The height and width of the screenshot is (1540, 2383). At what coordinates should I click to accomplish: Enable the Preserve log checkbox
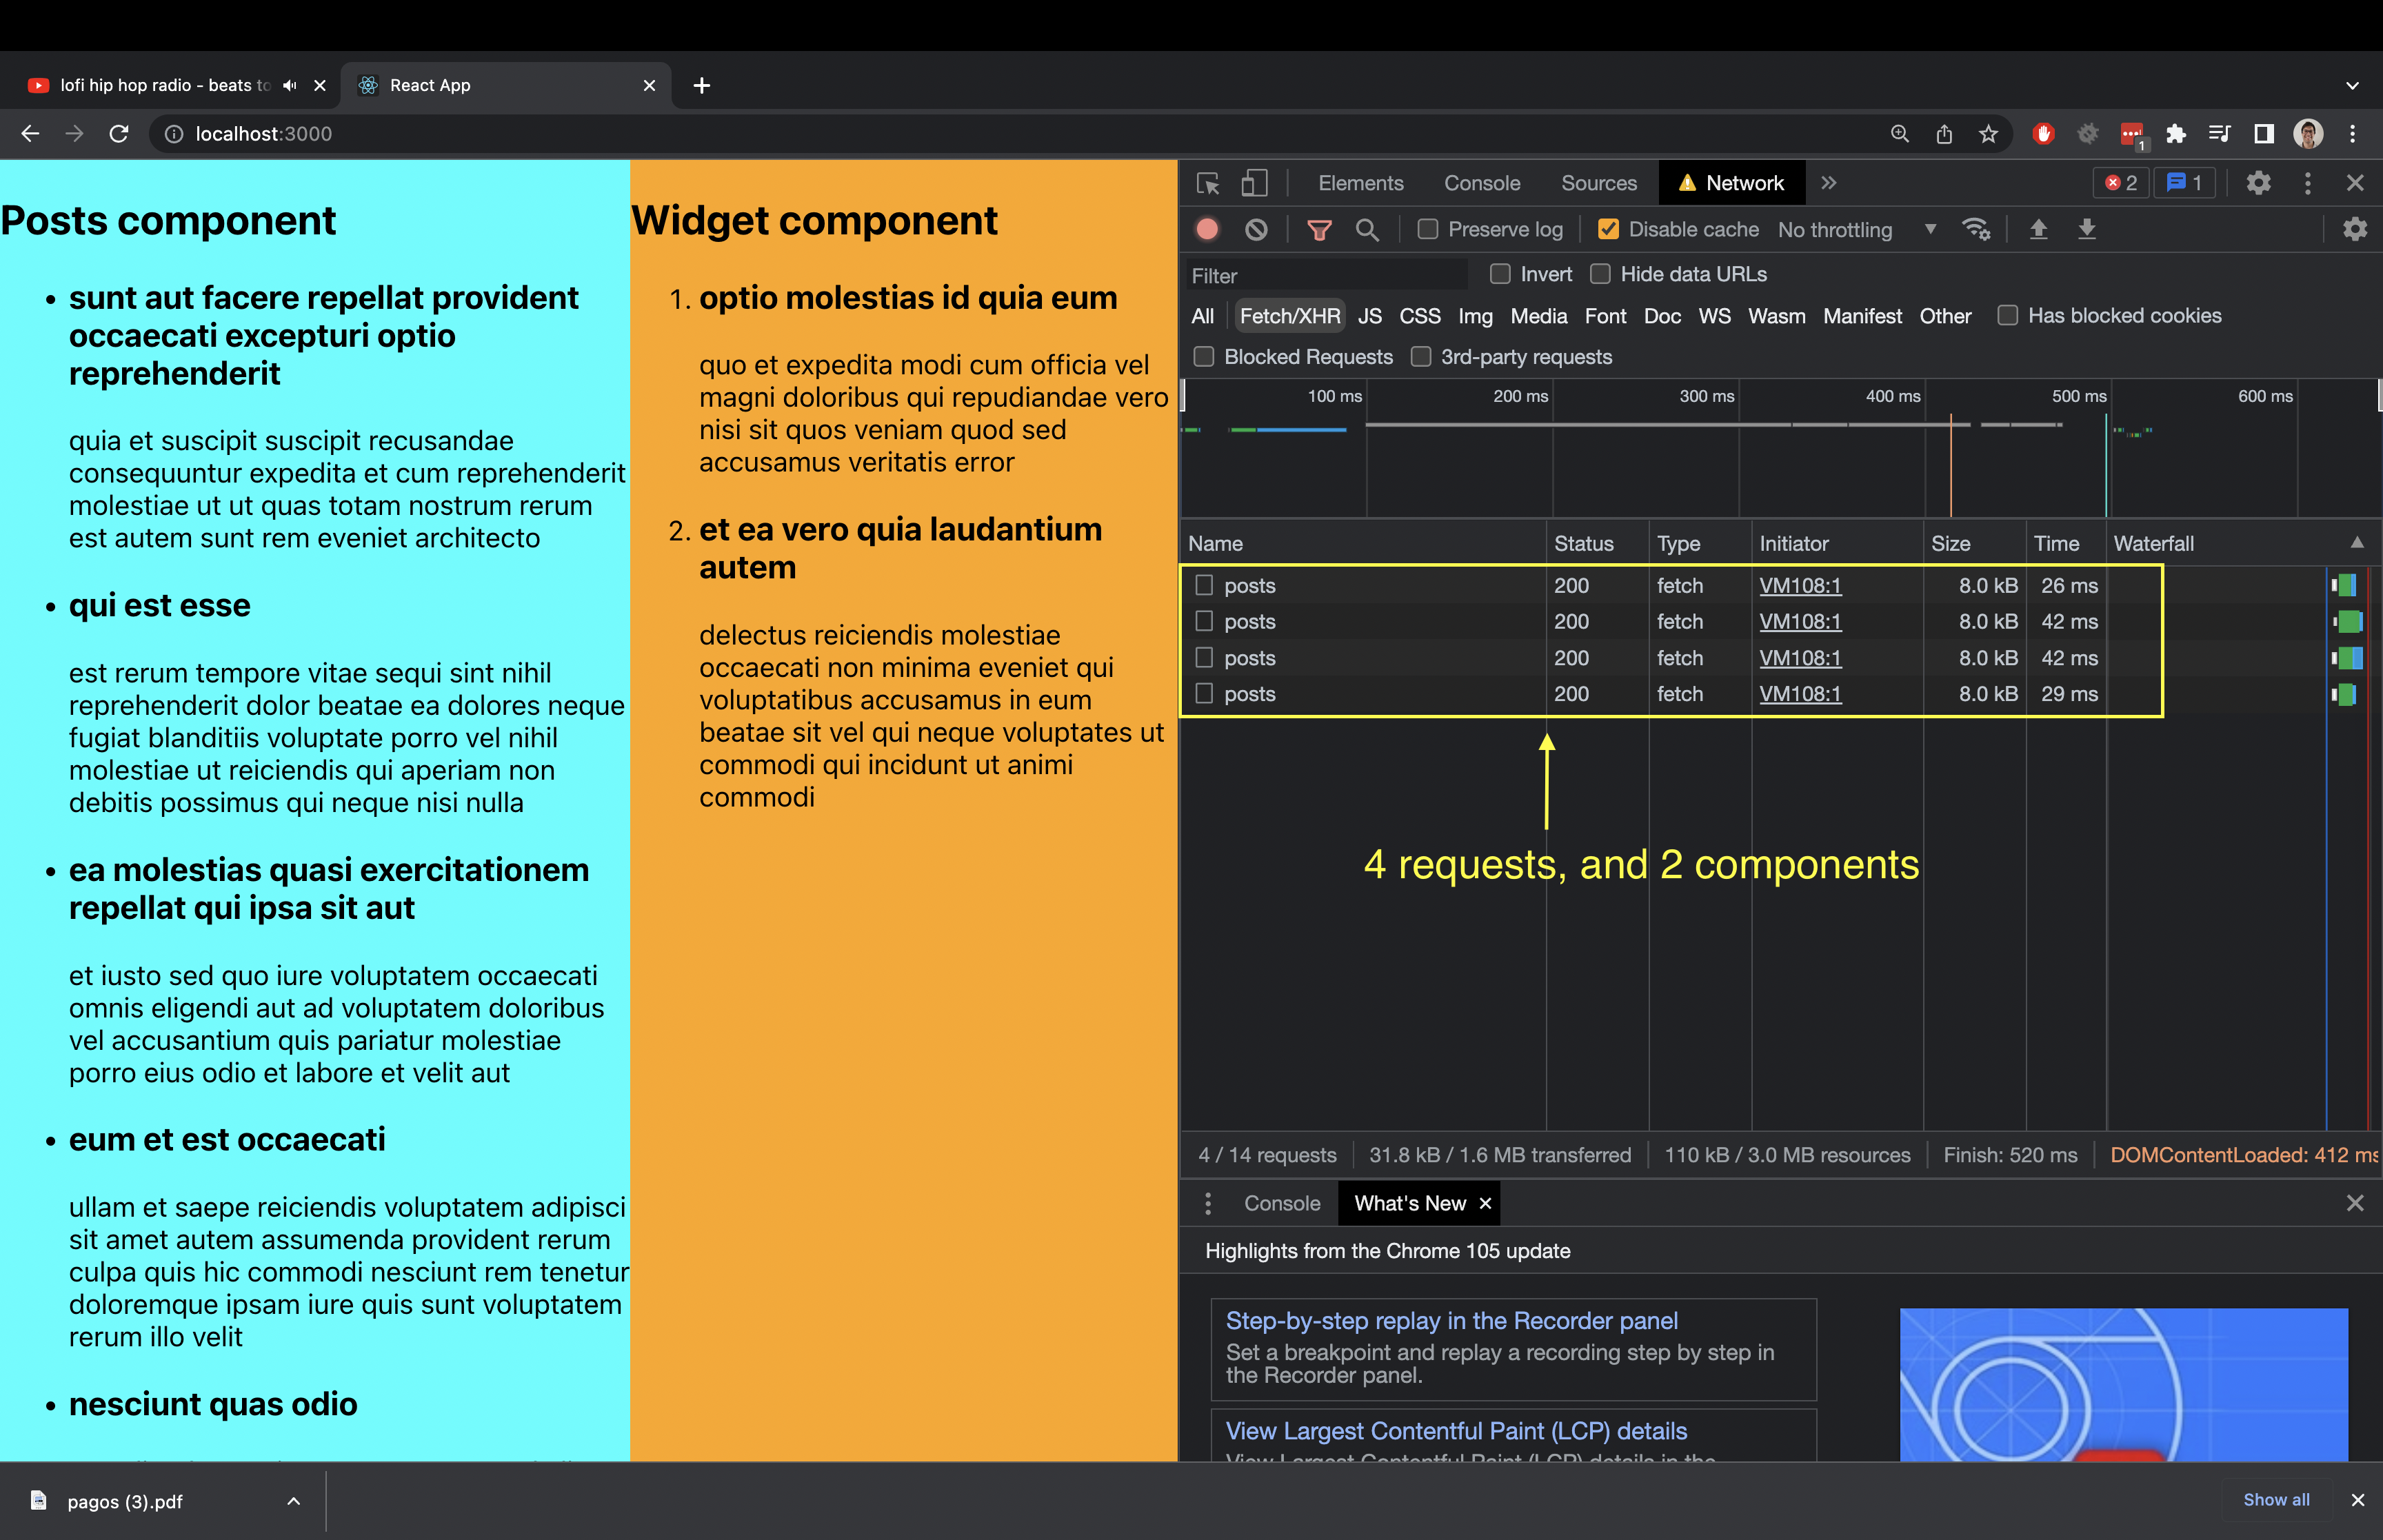coord(1428,229)
